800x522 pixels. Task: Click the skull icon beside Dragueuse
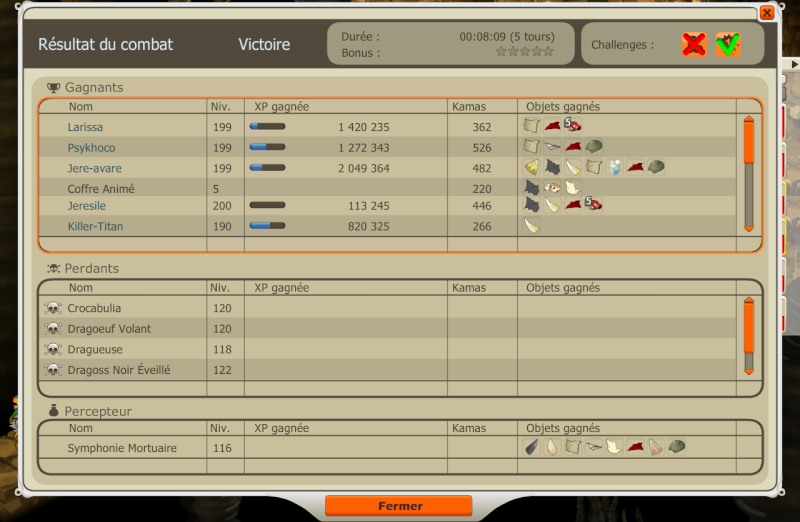[53, 349]
